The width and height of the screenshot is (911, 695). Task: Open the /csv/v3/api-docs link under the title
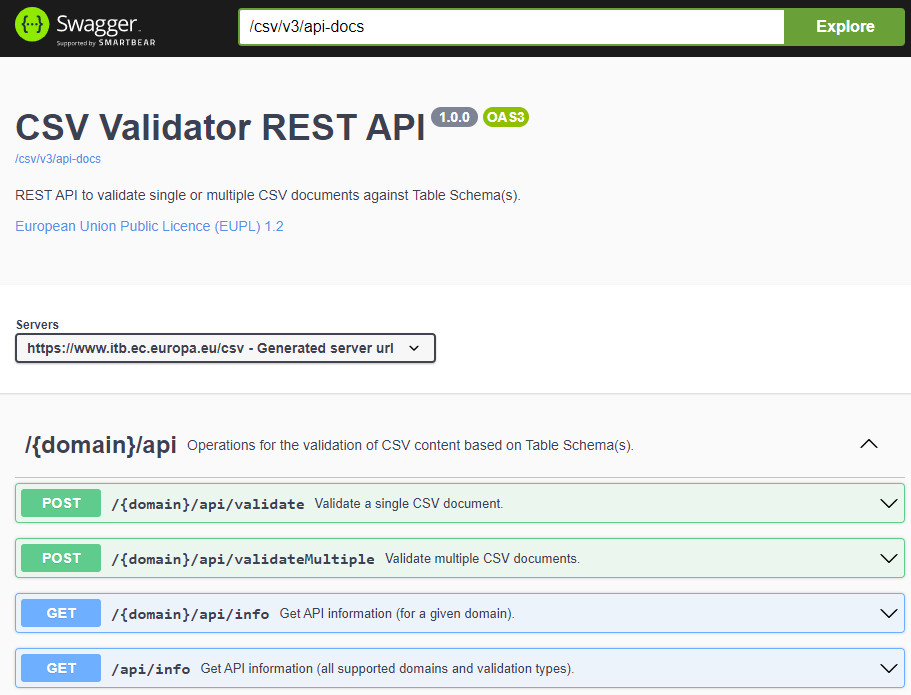[58, 159]
